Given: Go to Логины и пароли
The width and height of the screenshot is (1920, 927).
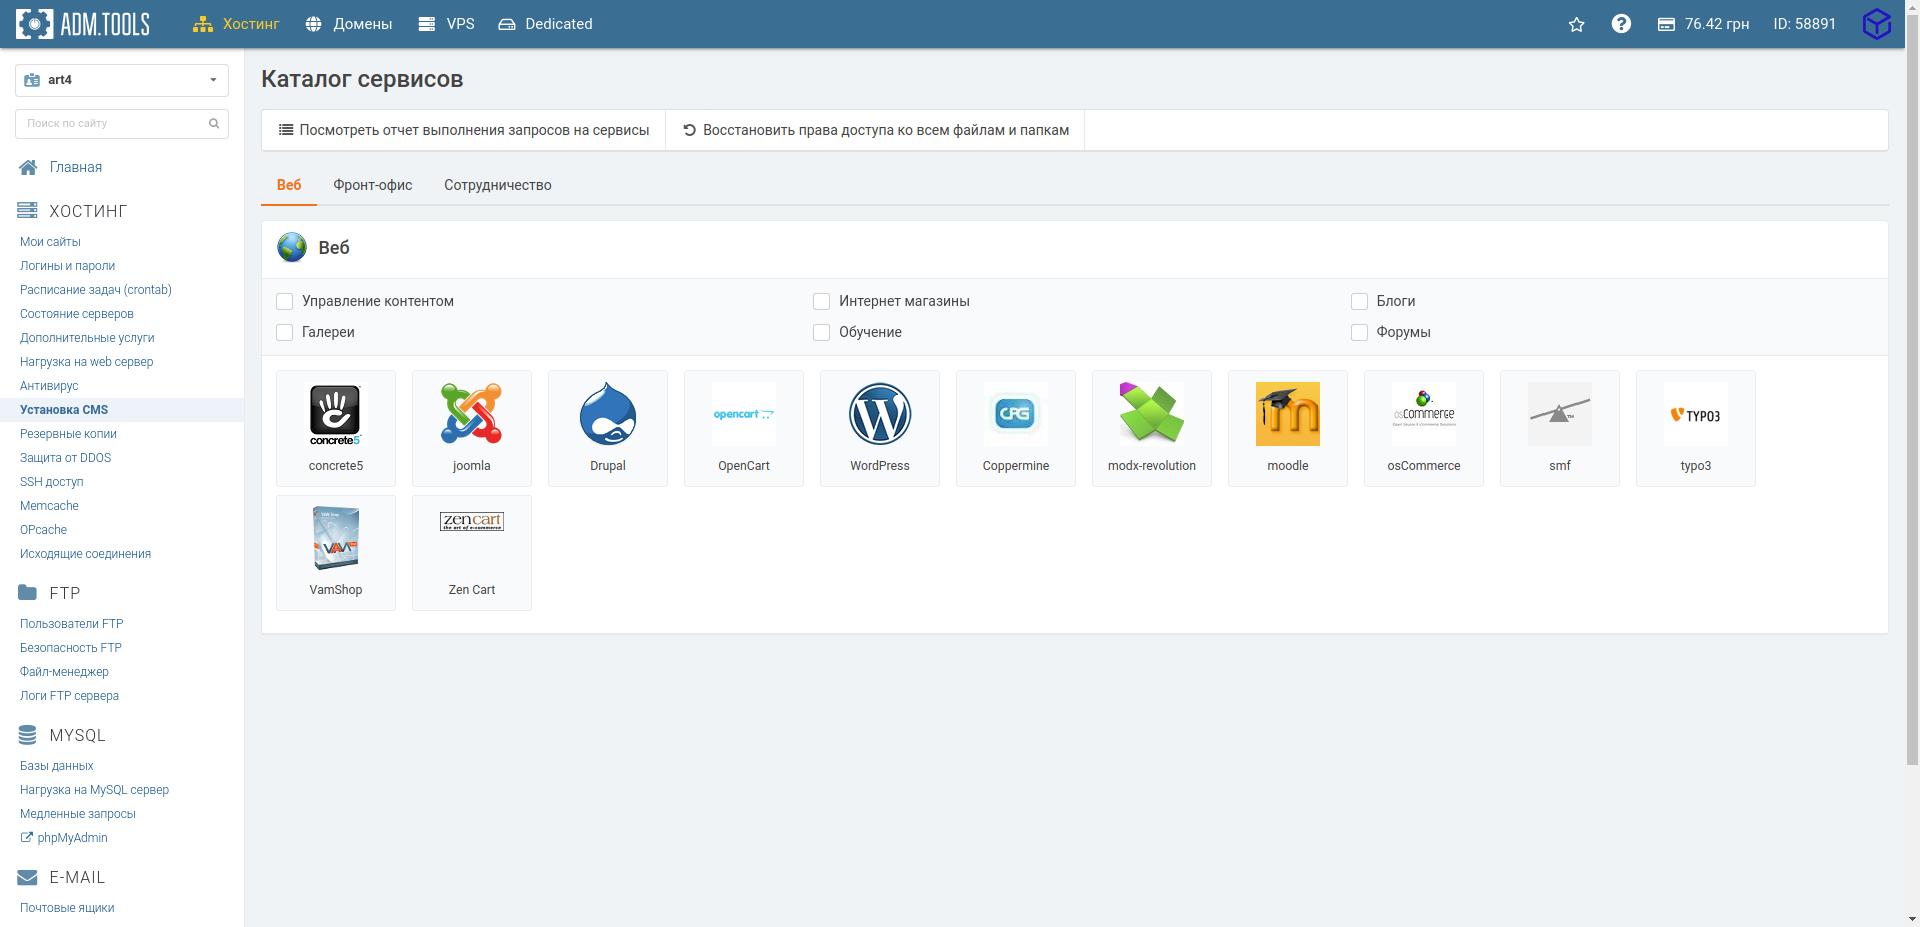Looking at the screenshot, I should click(x=68, y=266).
